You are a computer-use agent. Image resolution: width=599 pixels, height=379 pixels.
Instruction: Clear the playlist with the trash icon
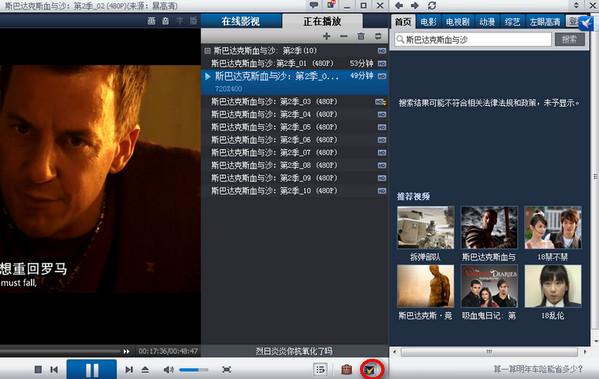(361, 36)
